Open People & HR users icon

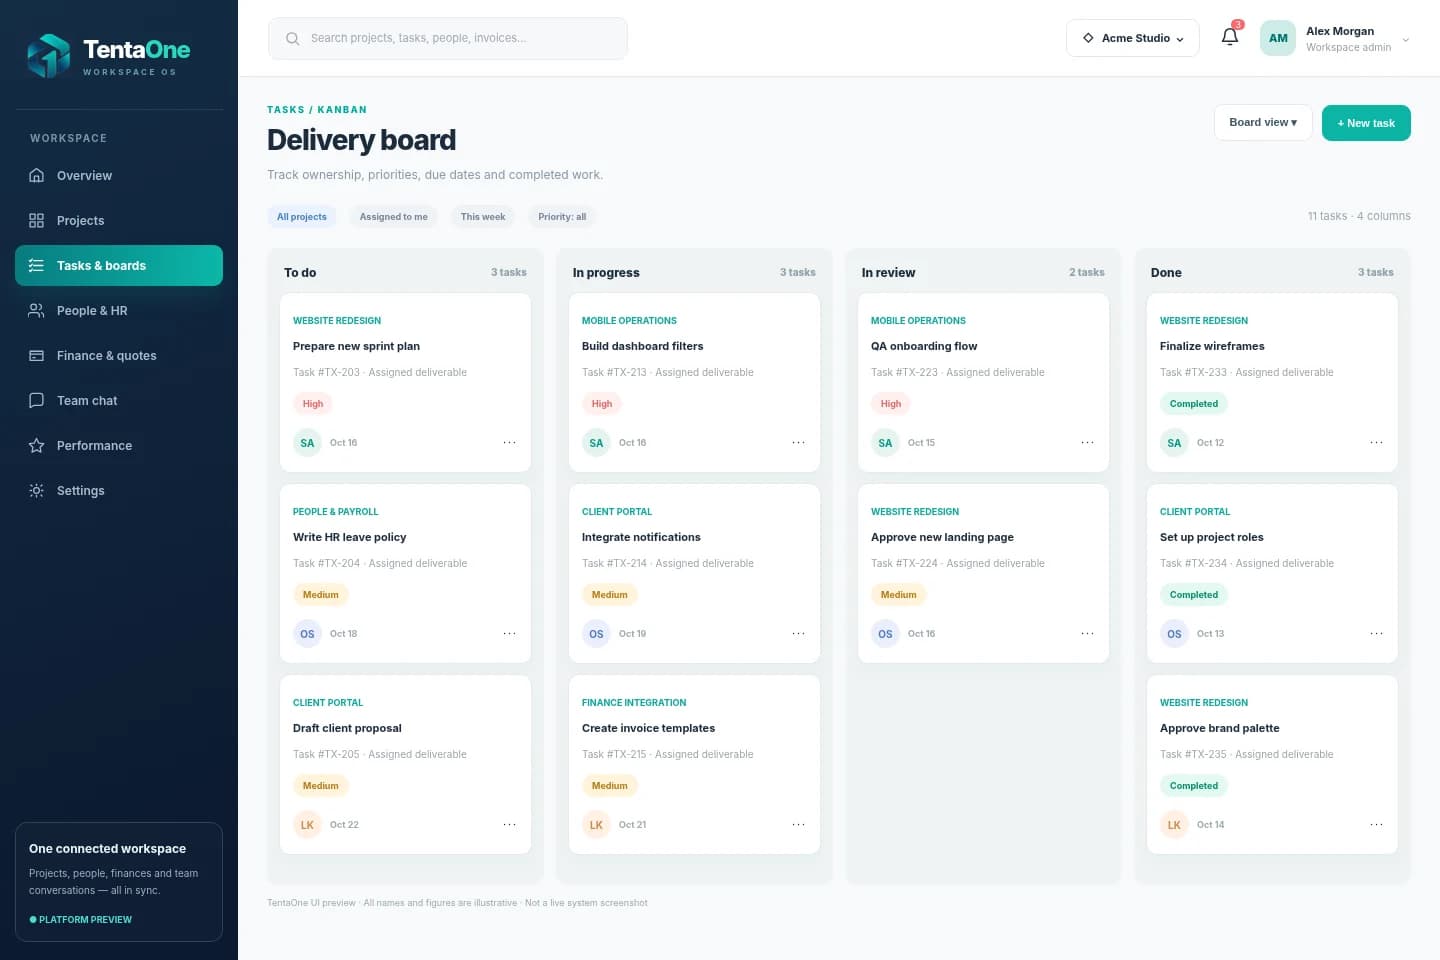37,310
